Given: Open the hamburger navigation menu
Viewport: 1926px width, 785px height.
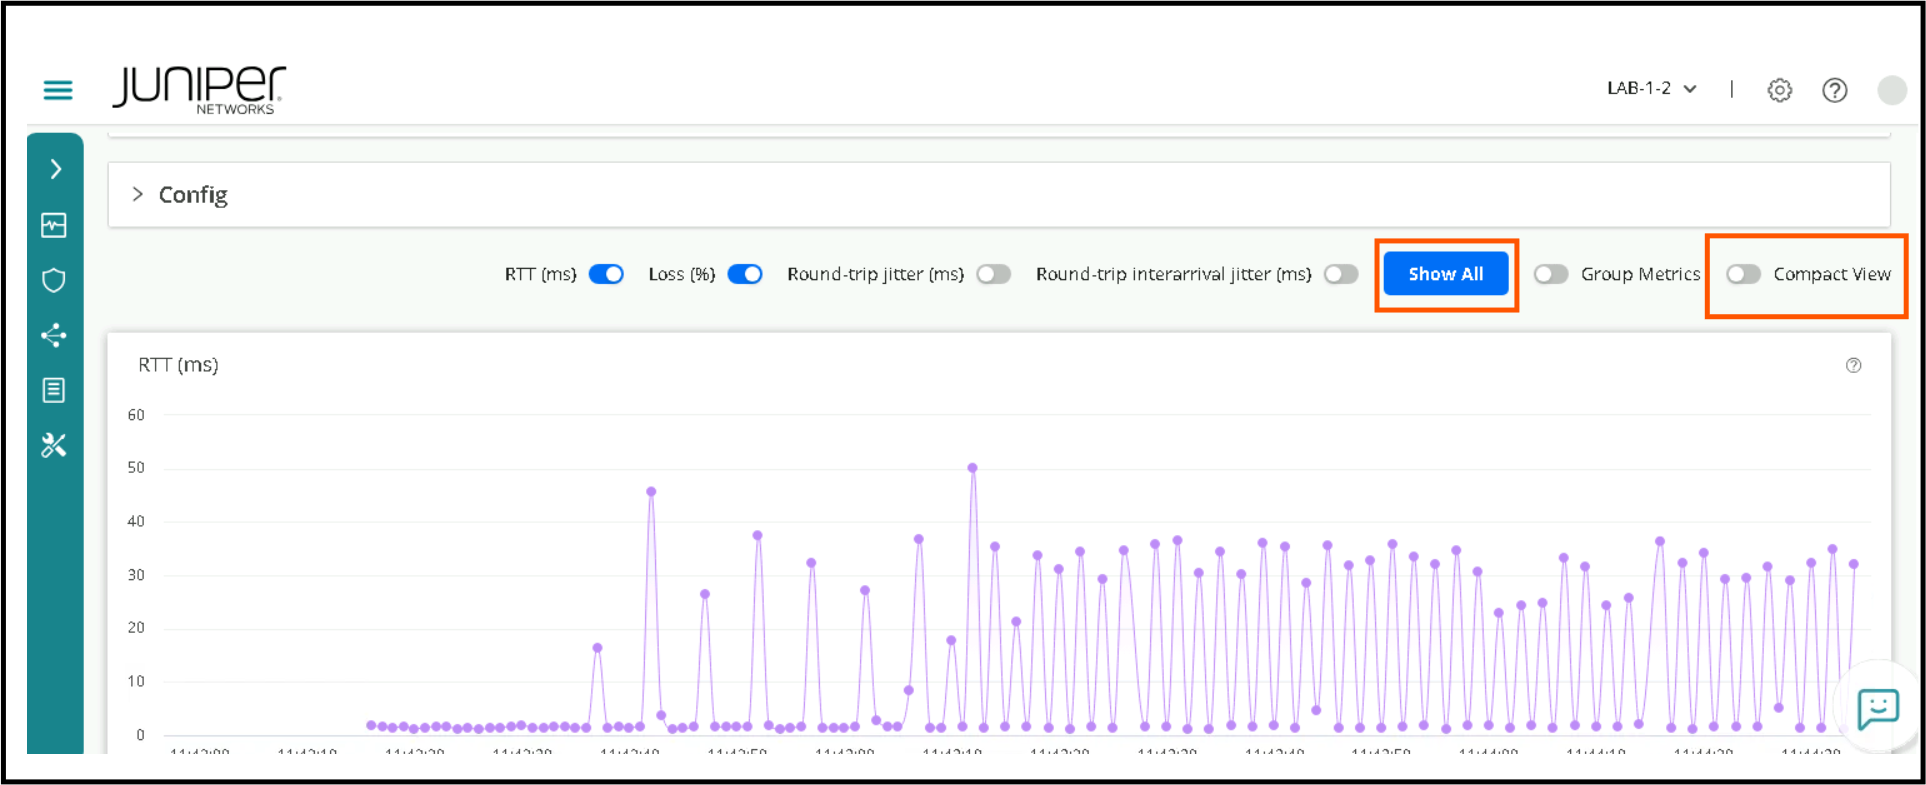Looking at the screenshot, I should click(x=58, y=90).
